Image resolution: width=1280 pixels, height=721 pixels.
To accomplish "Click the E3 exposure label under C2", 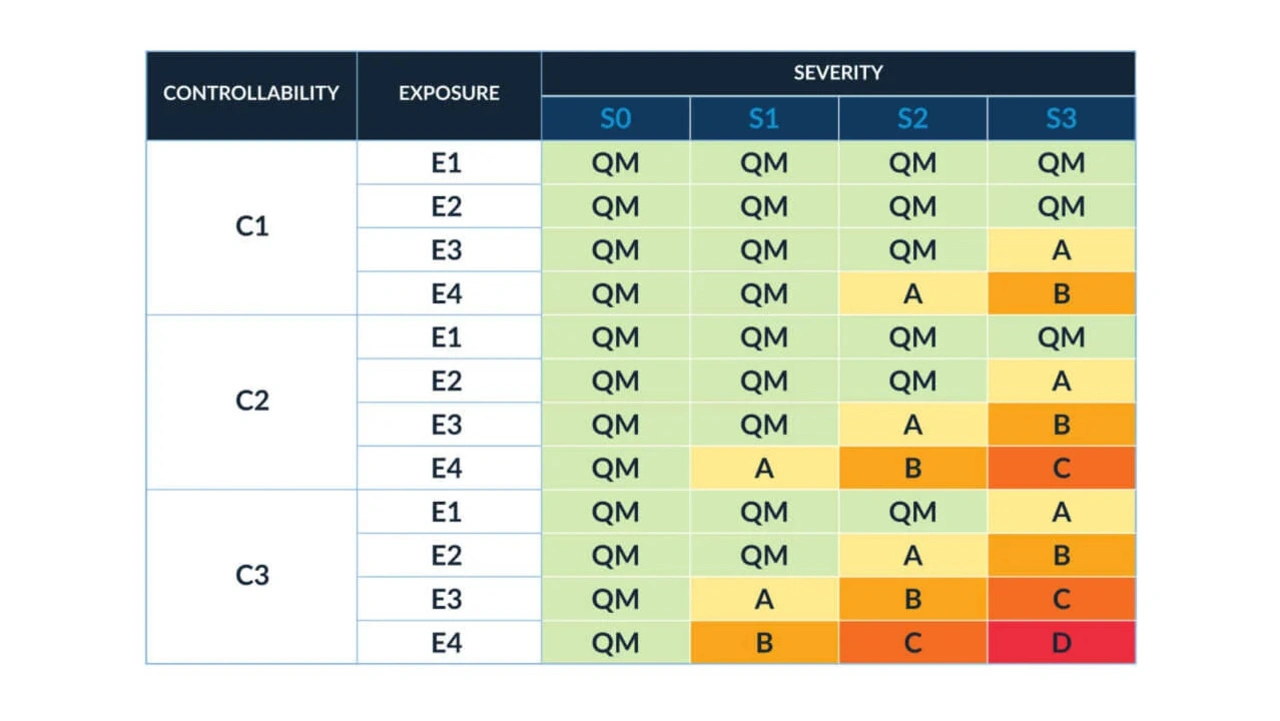I will pyautogui.click(x=447, y=424).
